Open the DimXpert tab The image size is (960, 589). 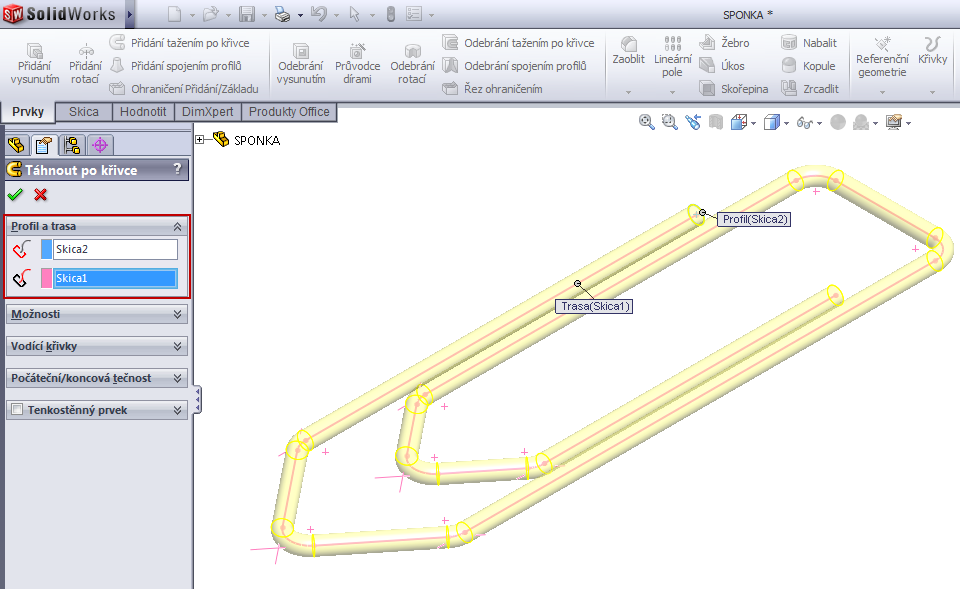coord(209,111)
